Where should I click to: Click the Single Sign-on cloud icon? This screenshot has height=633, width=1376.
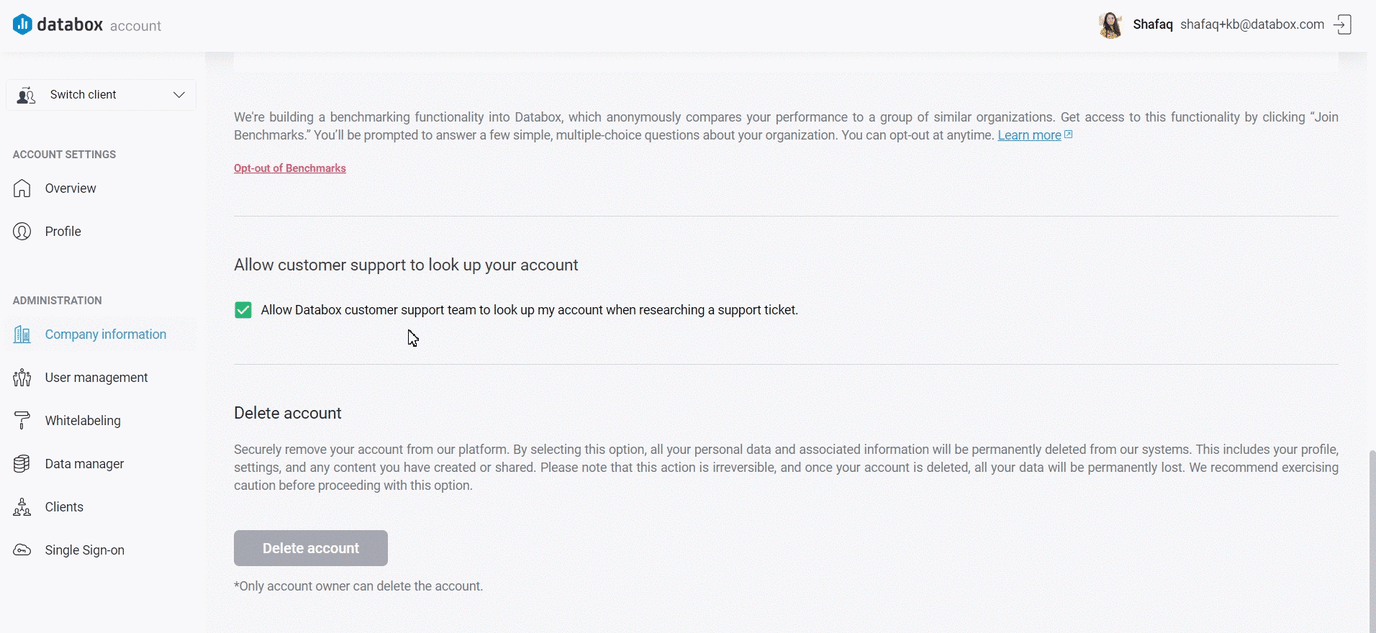click(x=21, y=549)
